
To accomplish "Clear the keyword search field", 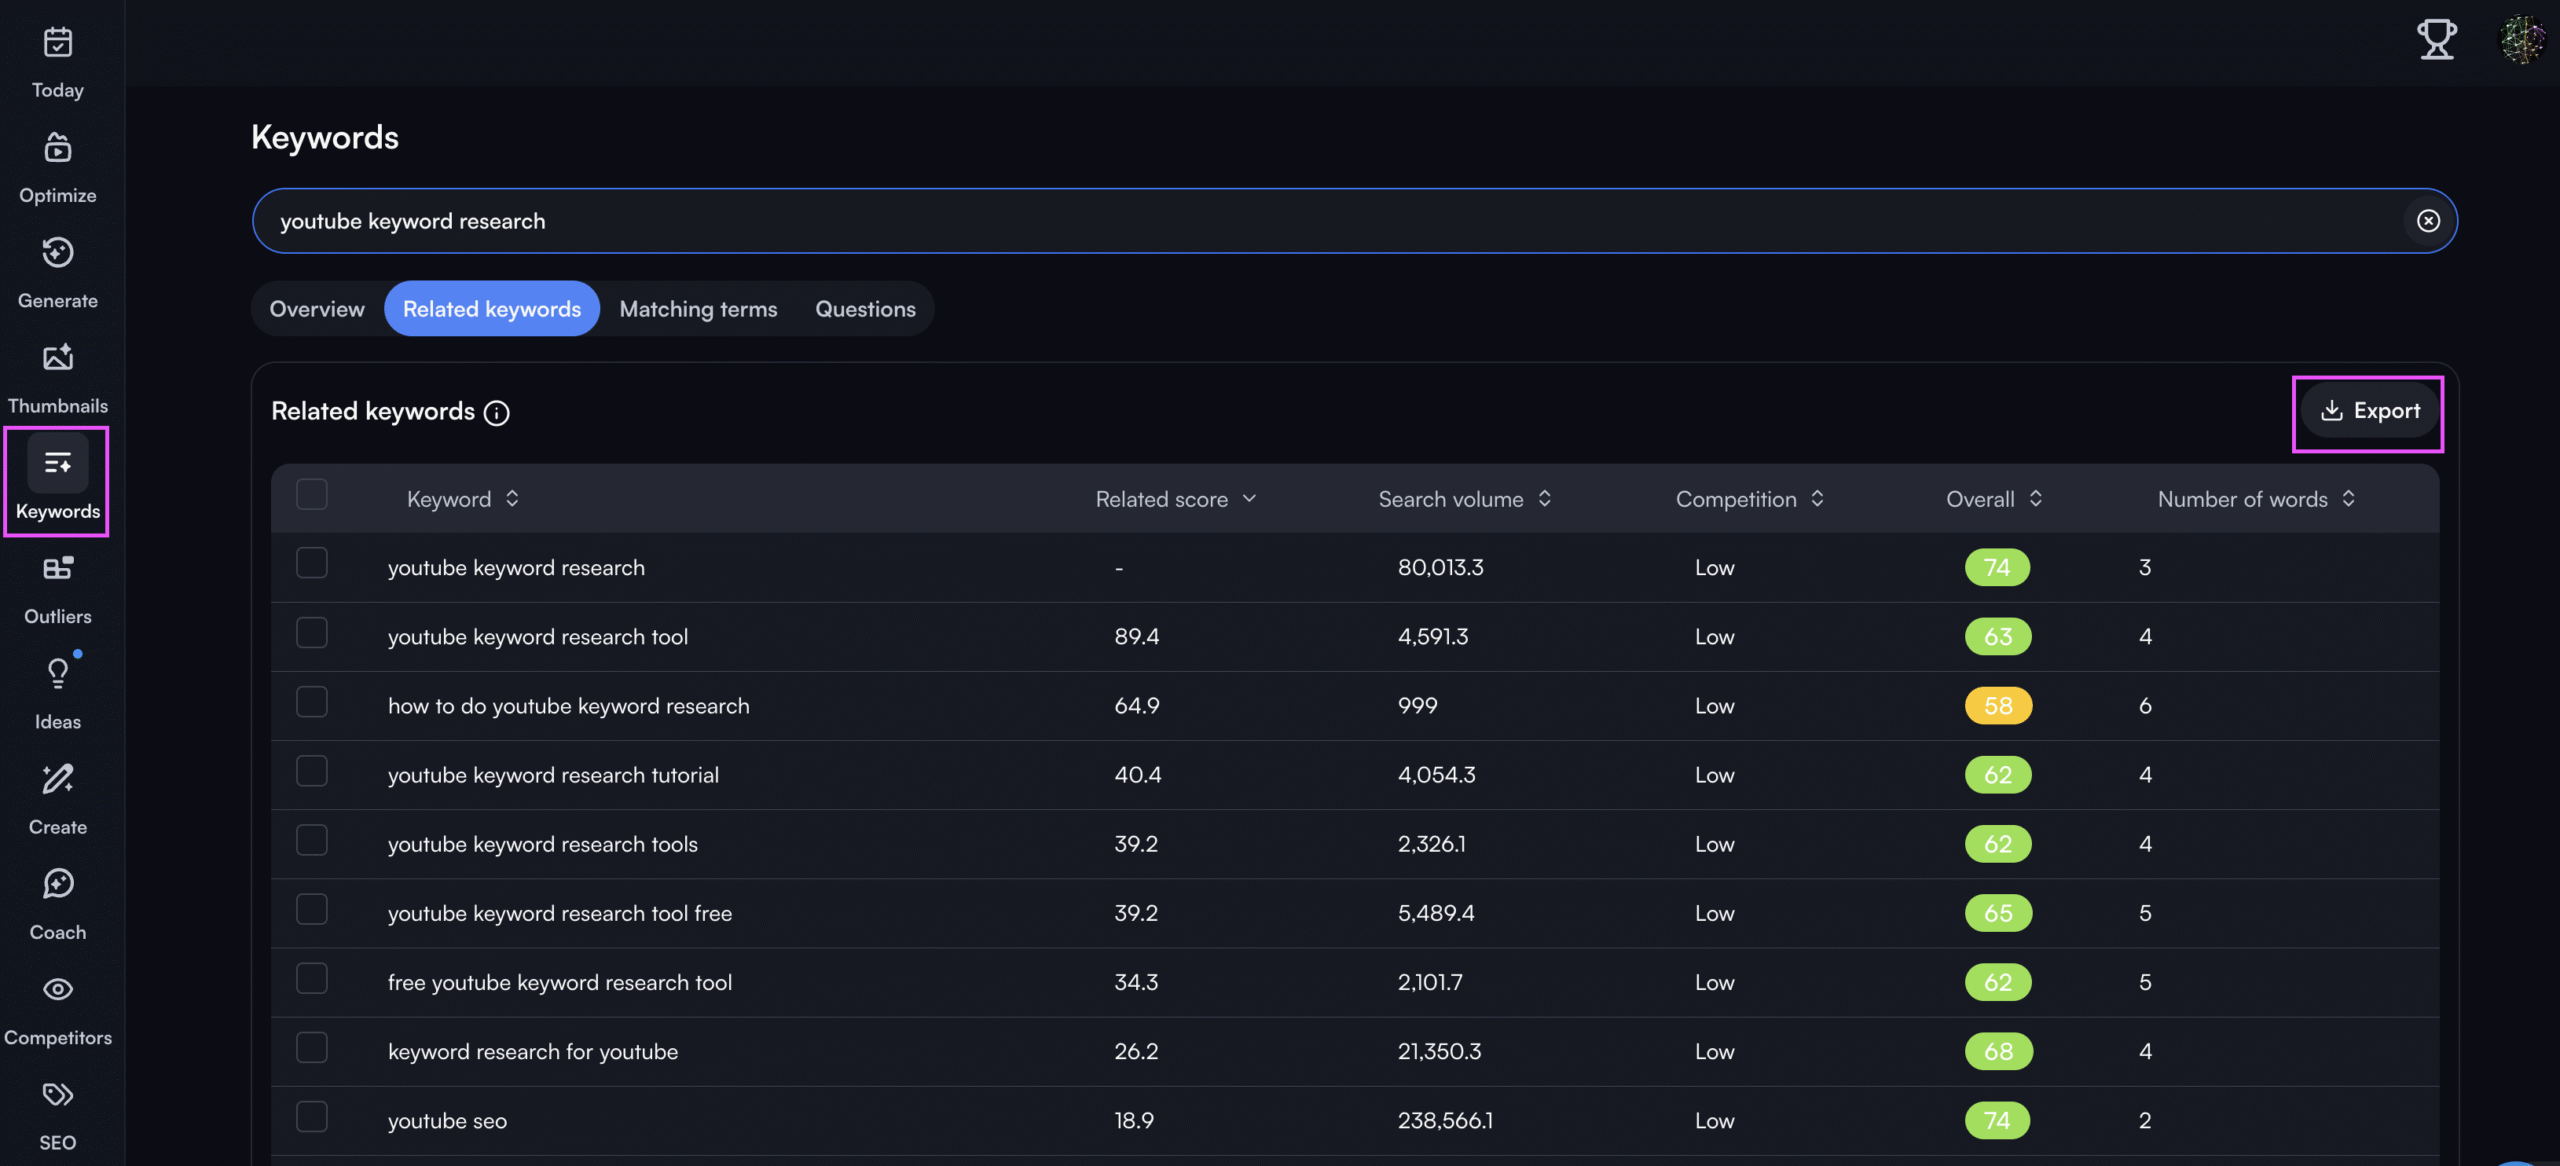I will (2428, 221).
